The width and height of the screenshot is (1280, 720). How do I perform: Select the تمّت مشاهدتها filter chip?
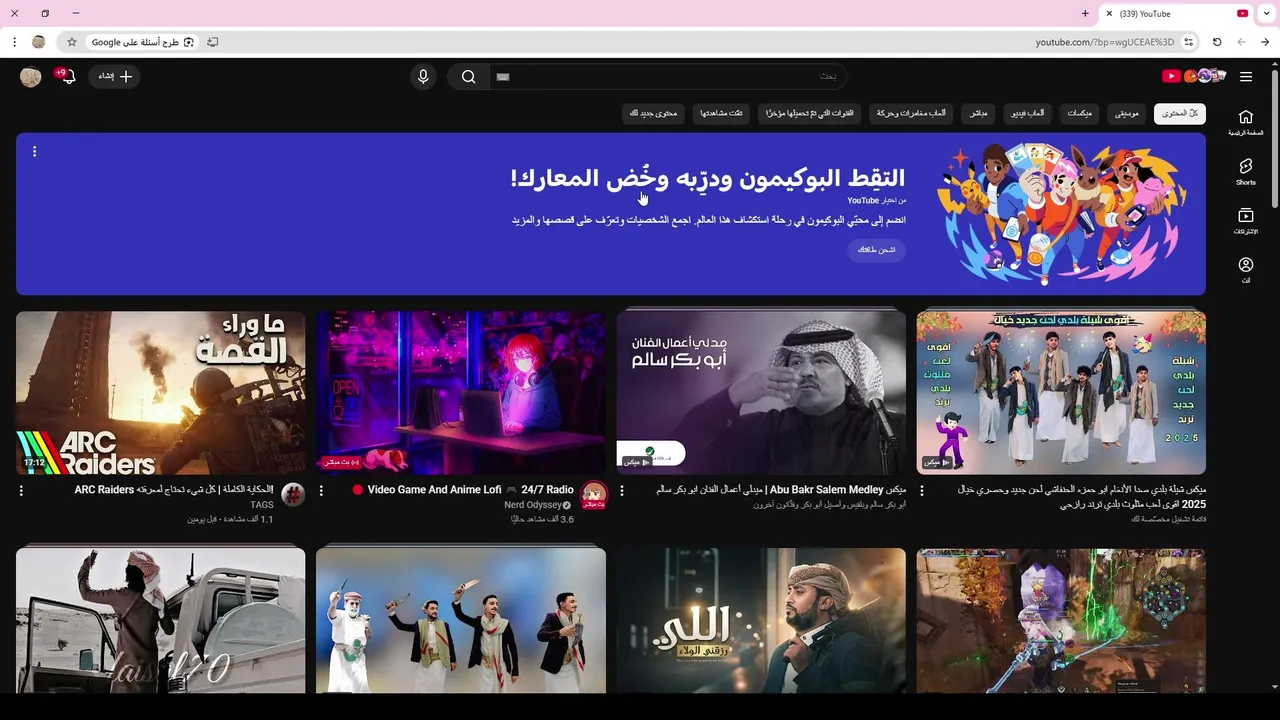722,113
